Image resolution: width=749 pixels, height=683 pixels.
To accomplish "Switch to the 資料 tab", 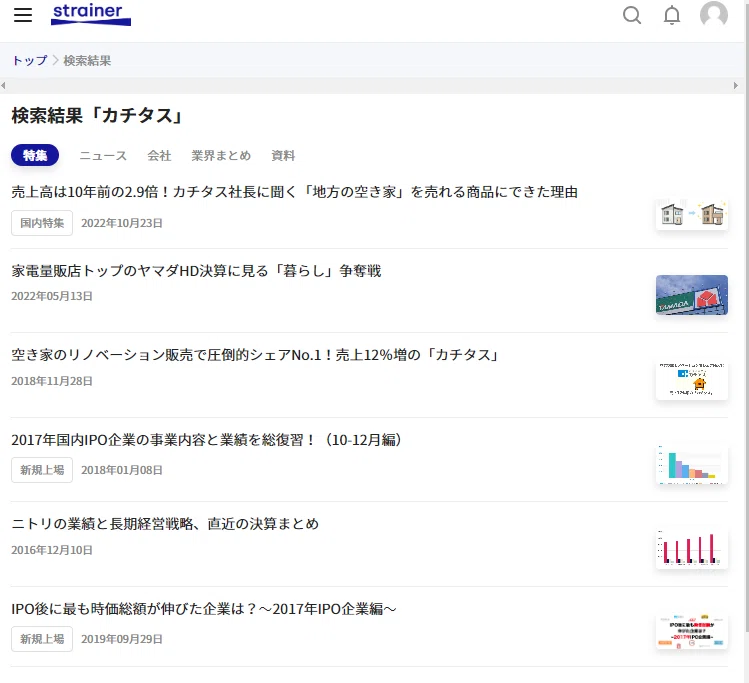I will tap(283, 156).
